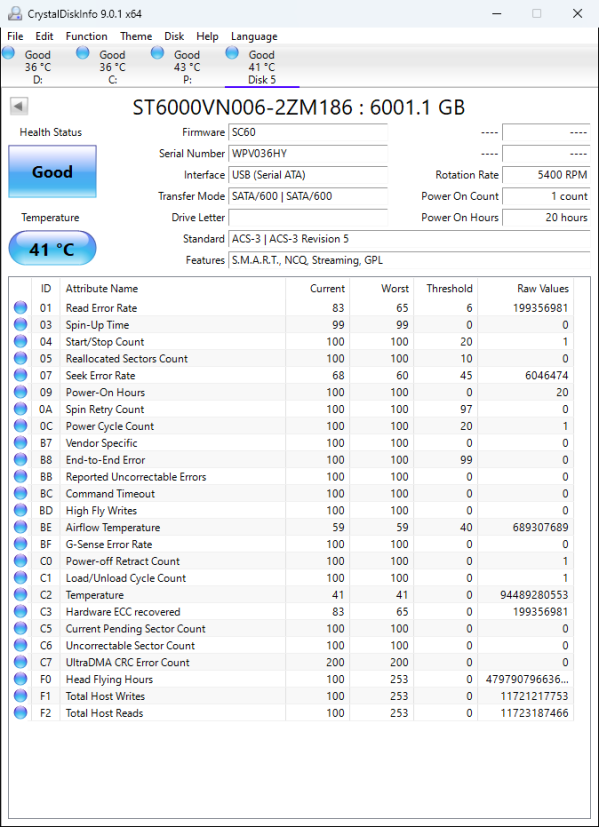Screen dimensions: 599x827
Task: Click the Power On Hours value box
Action: (x=546, y=217)
